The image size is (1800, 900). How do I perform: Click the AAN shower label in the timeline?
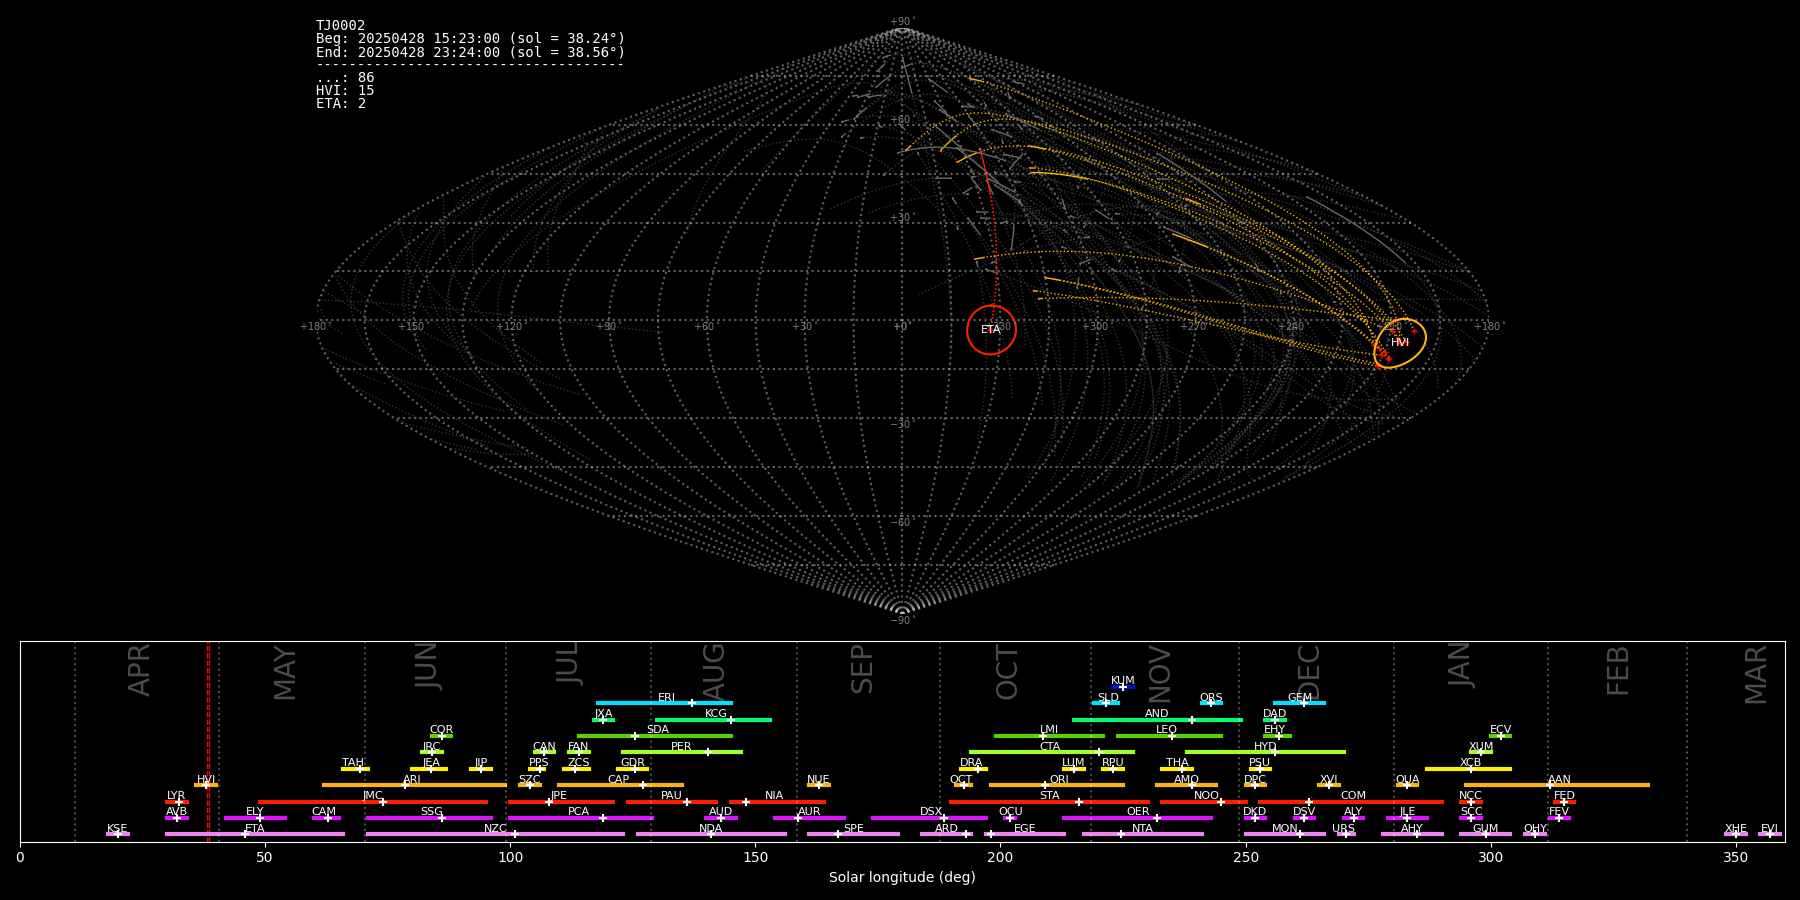1559,779
